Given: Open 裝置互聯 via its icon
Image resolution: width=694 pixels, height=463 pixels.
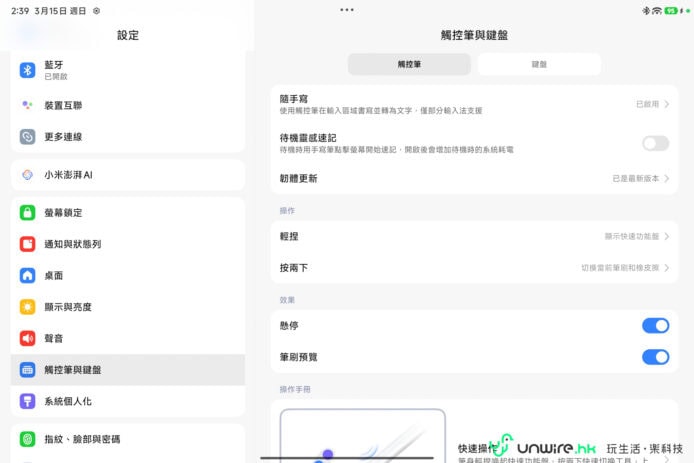Looking at the screenshot, I should (x=28, y=105).
